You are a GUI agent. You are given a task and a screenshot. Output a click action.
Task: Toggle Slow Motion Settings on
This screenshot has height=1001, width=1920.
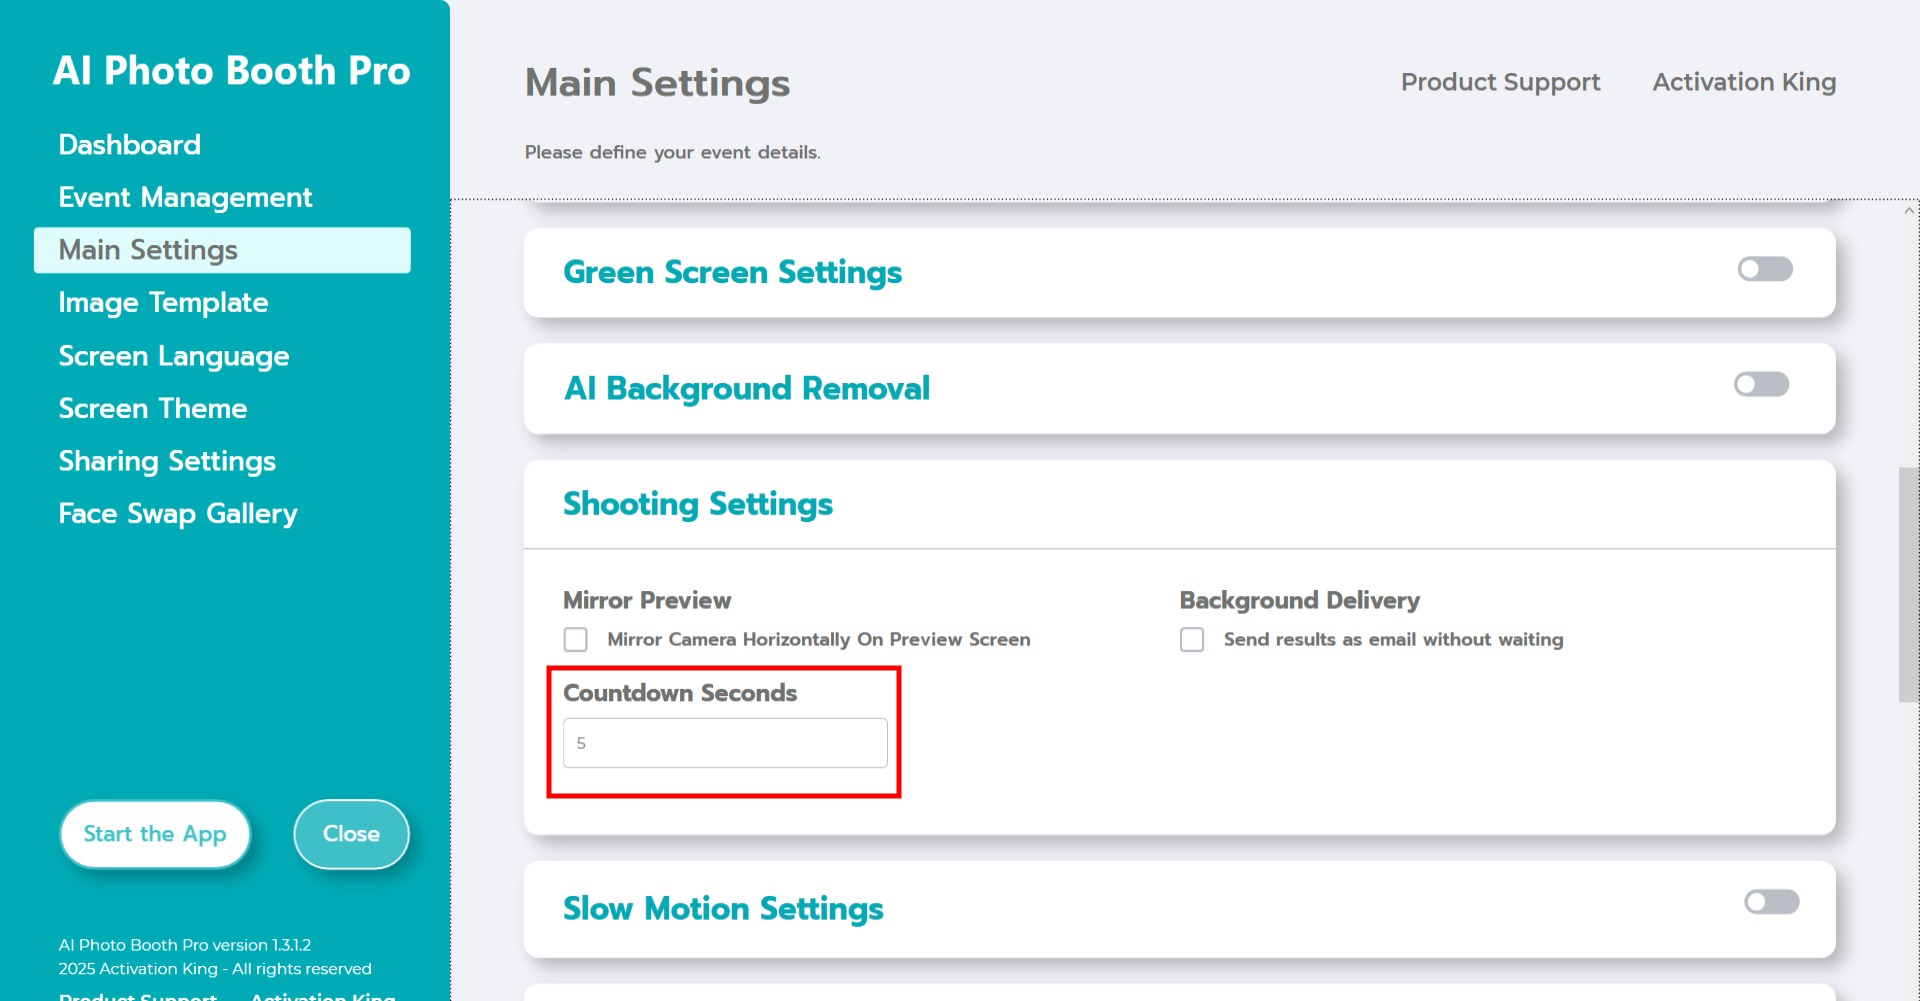coord(1771,902)
